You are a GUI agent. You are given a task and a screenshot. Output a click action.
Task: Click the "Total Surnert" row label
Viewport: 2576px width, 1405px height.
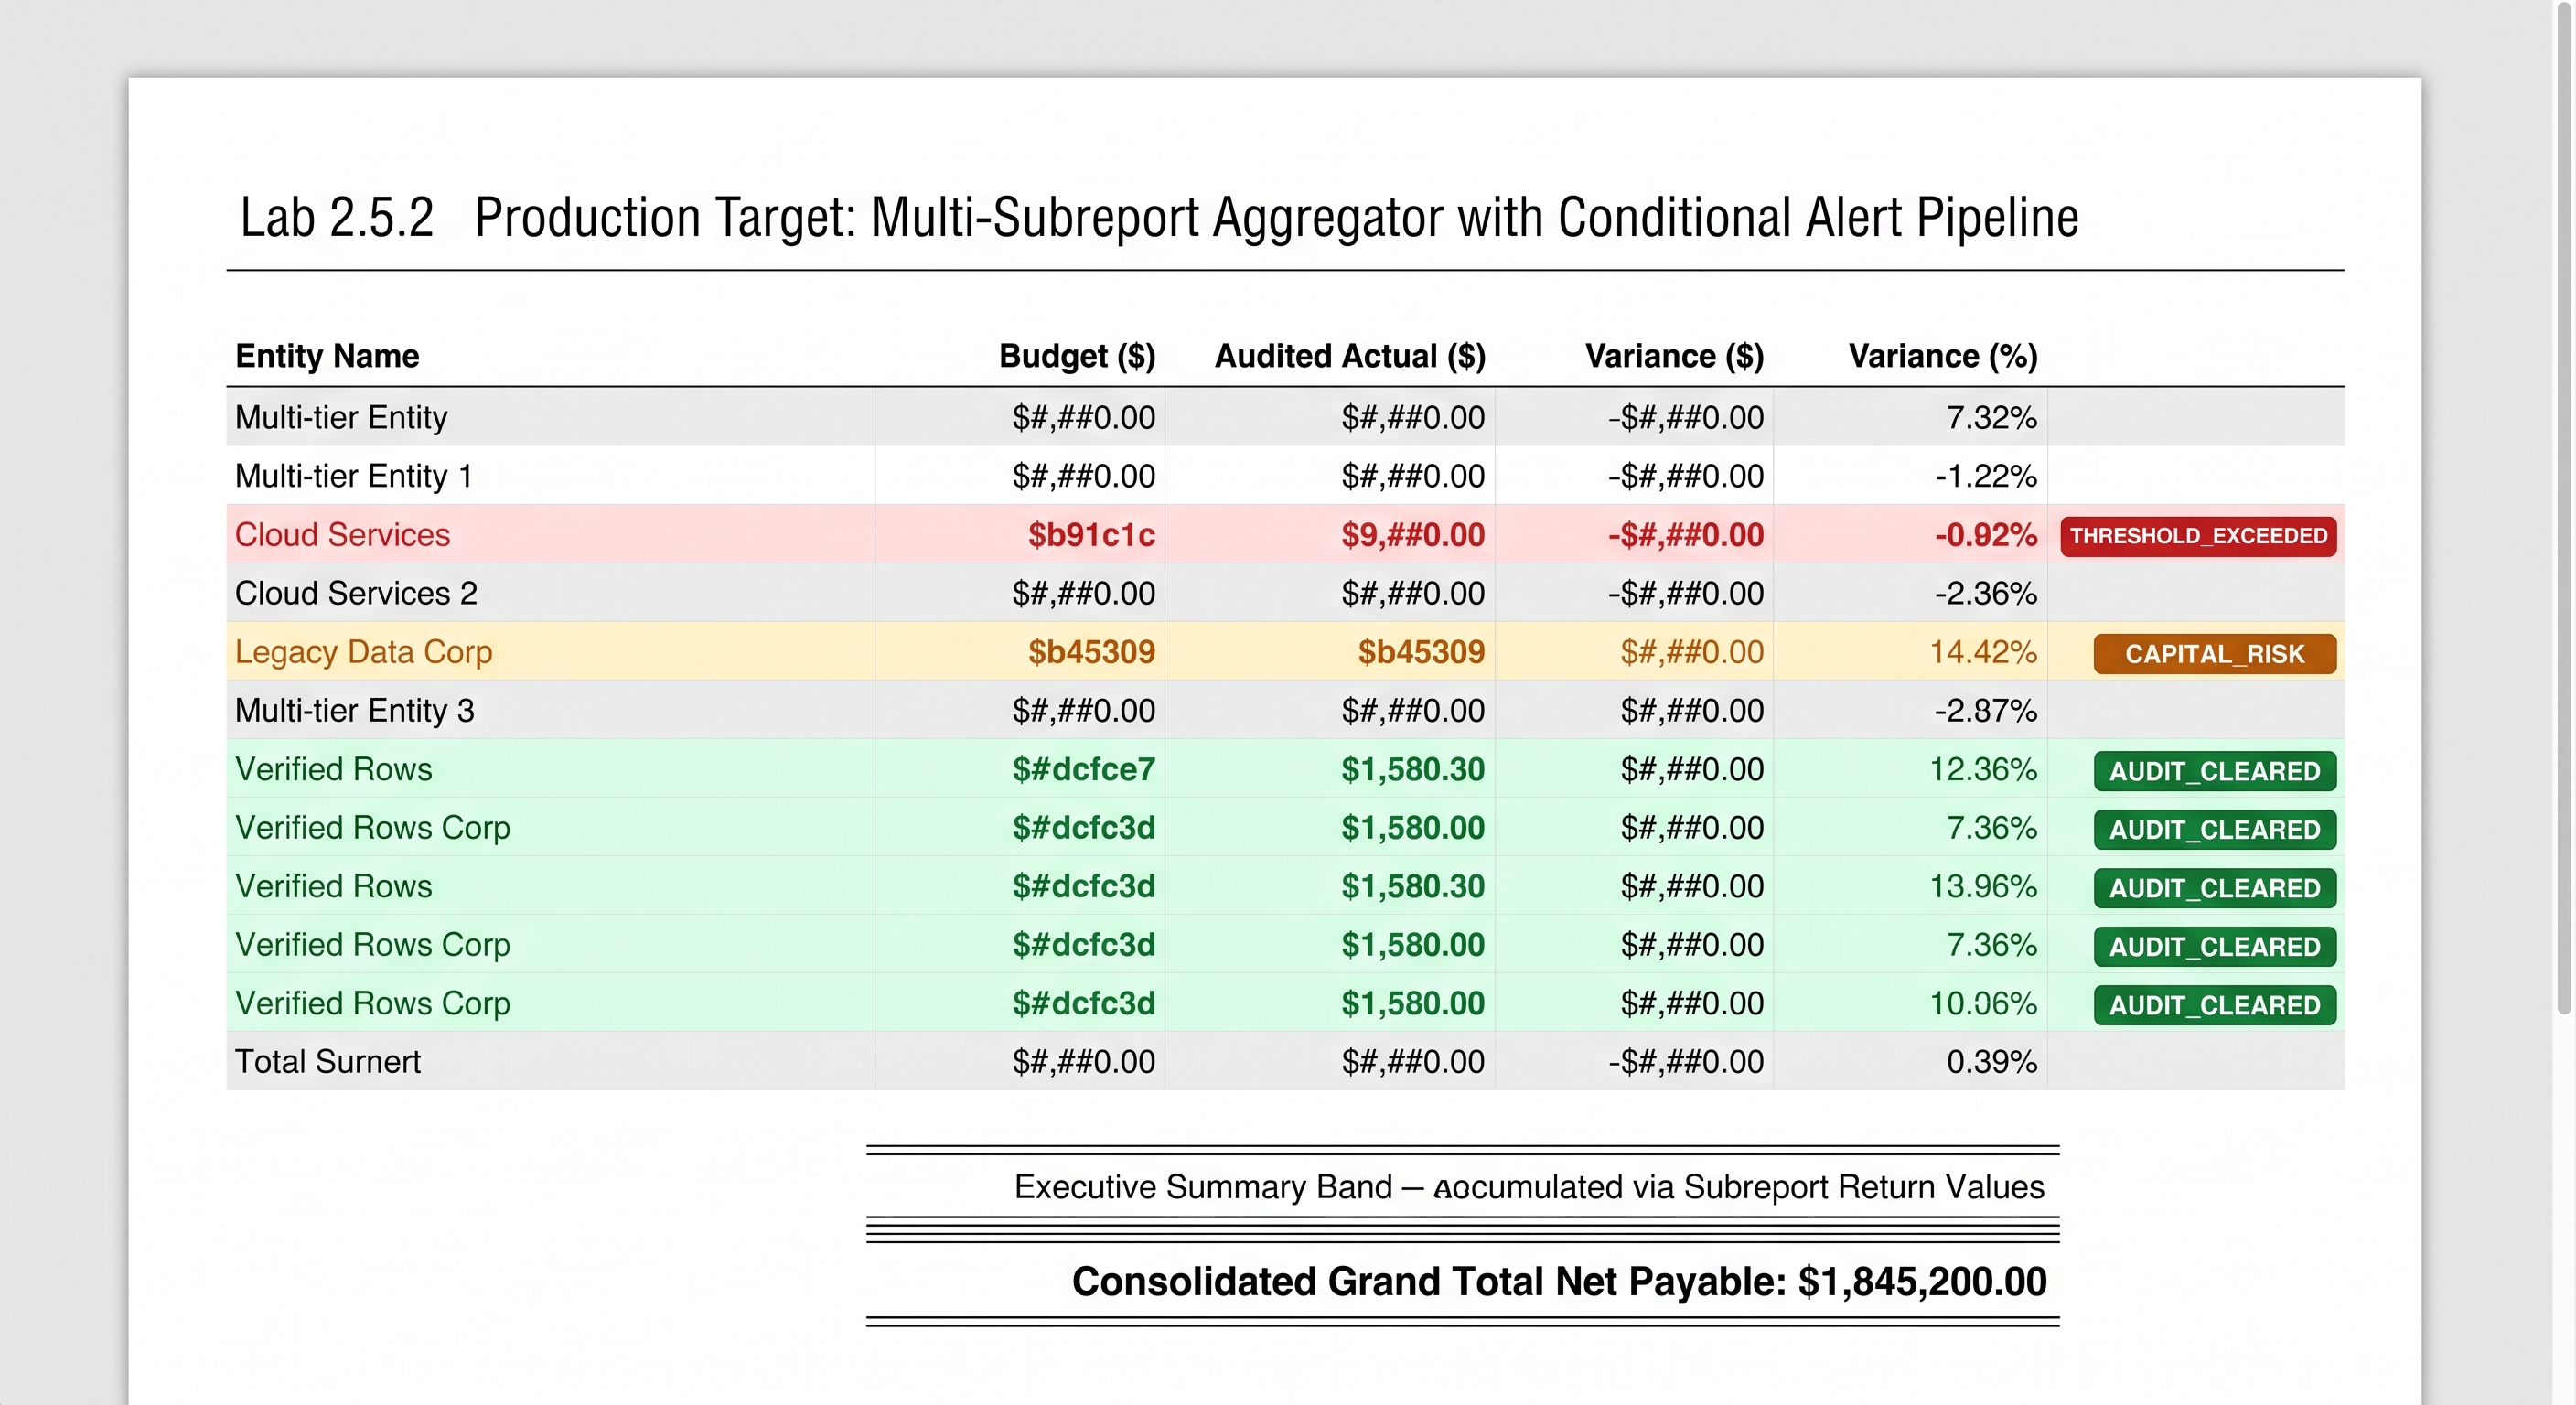click(327, 1062)
